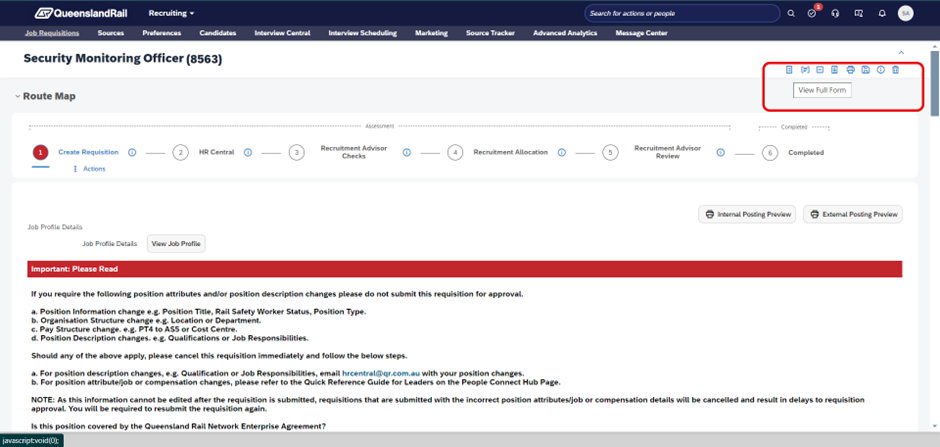The image size is (940, 447).
Task: Click the 'Security Monitoring Officer (8563)' title
Action: [x=123, y=59]
